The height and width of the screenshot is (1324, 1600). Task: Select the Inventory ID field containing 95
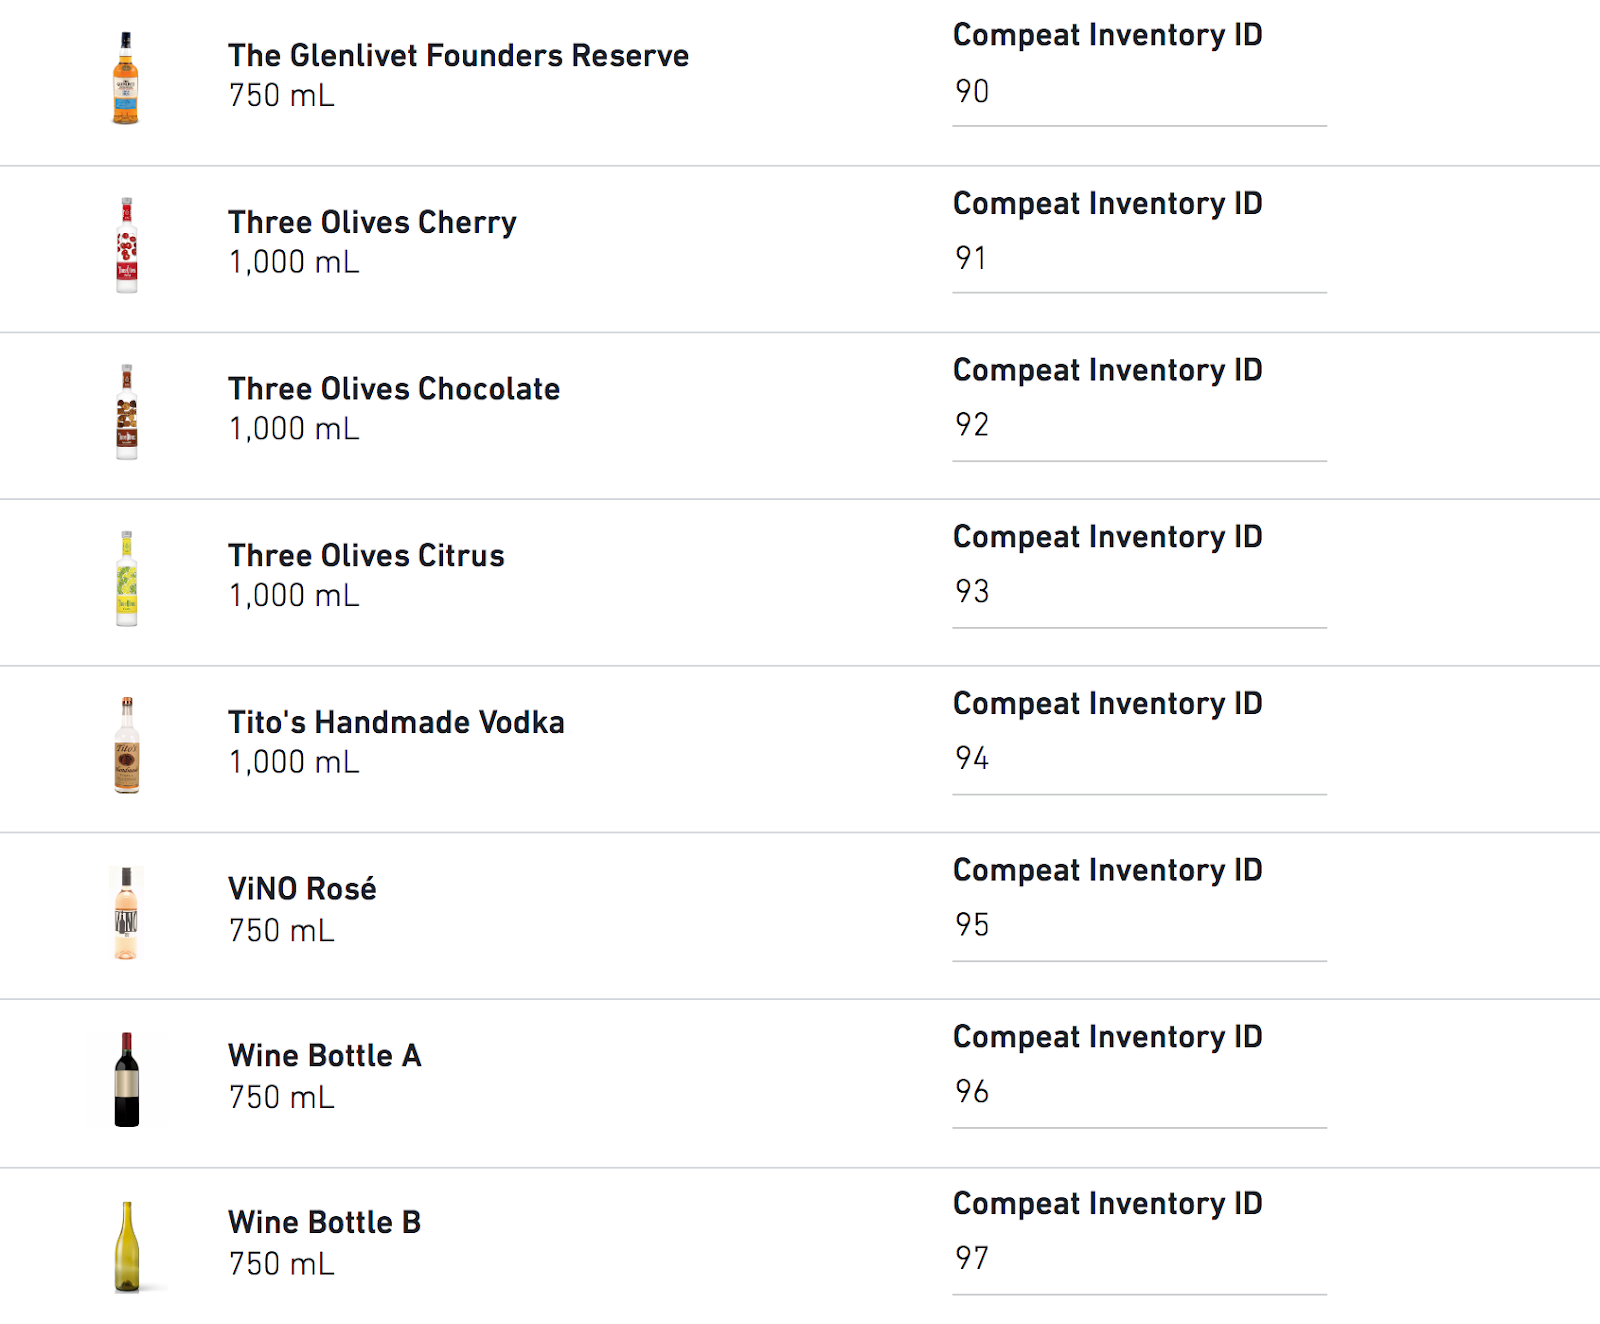coord(1138,926)
